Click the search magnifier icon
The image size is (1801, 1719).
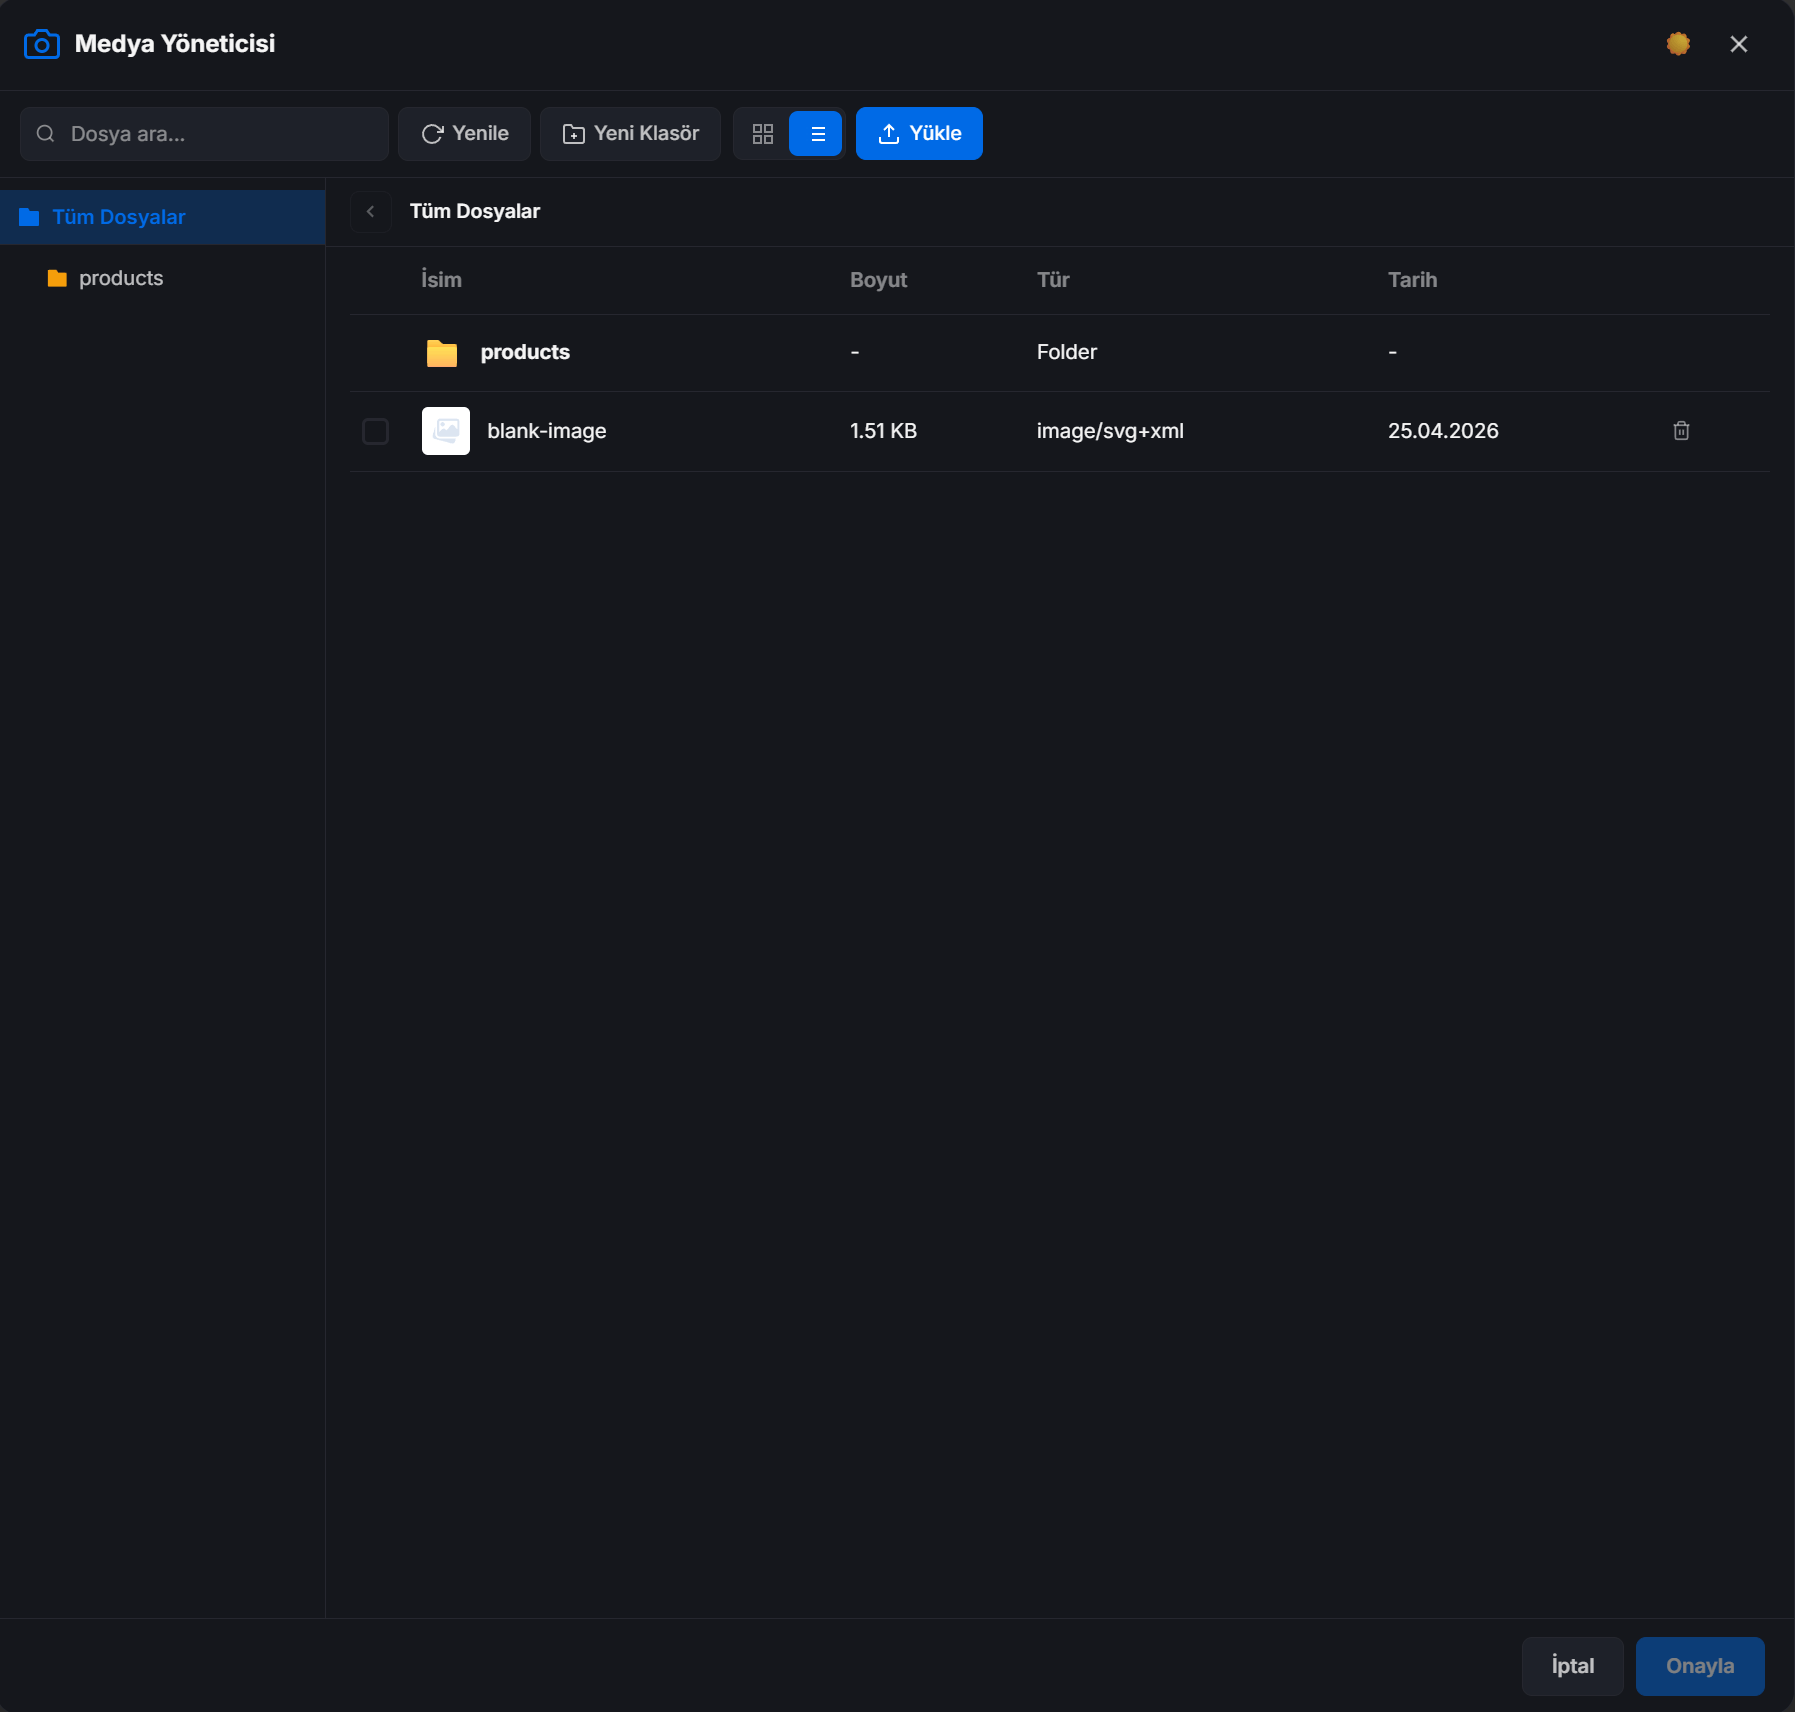(45, 133)
